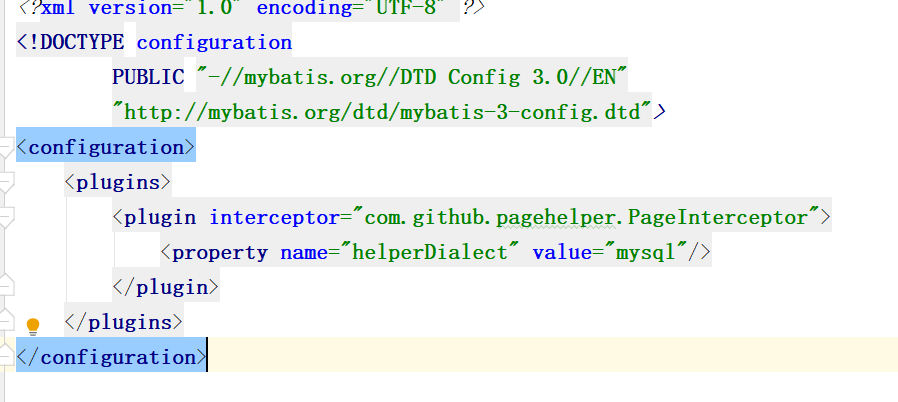Click the mybatis-3-config.dtd URL string
898x402 pixels.
382,112
